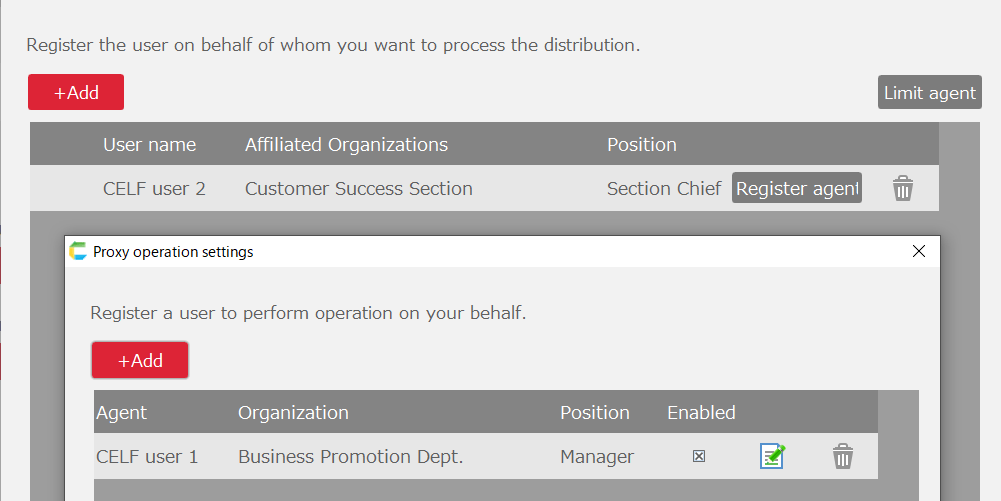Click the Customer Success Section cell
The height and width of the screenshot is (501, 1001).
[358, 188]
